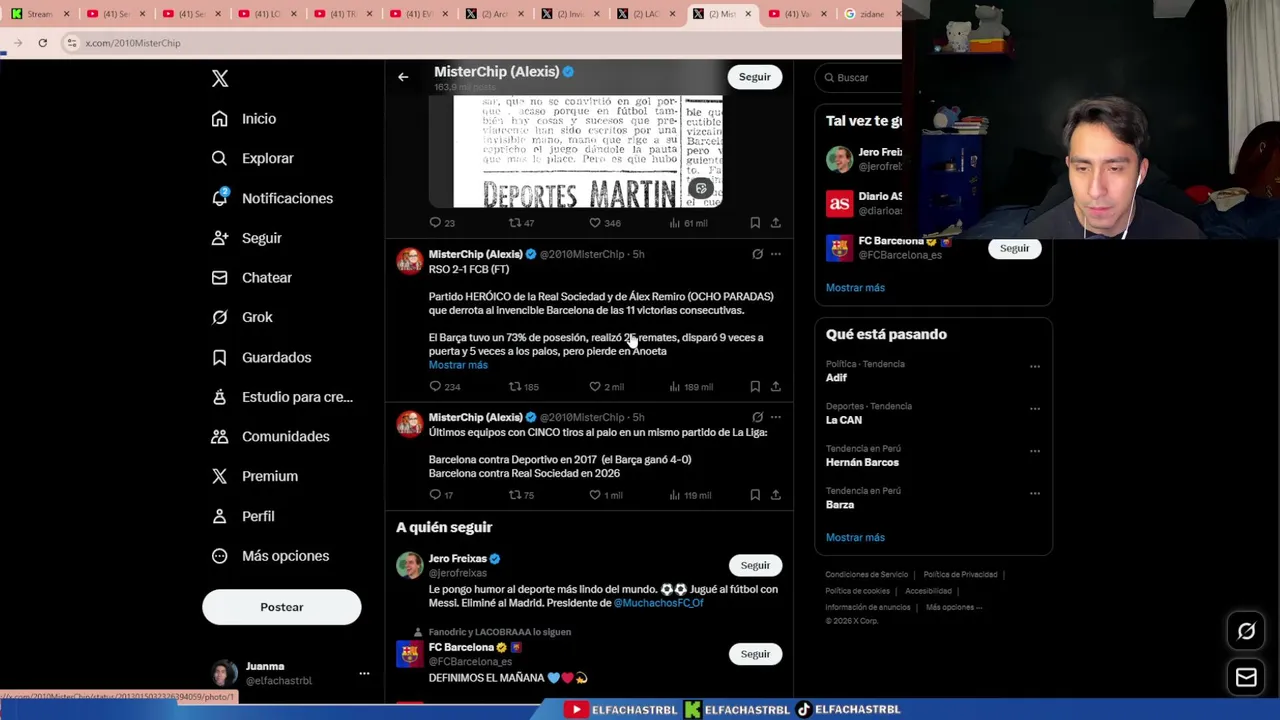Open Grok from the sidebar
Image resolution: width=1280 pixels, height=720 pixels.
[241, 317]
